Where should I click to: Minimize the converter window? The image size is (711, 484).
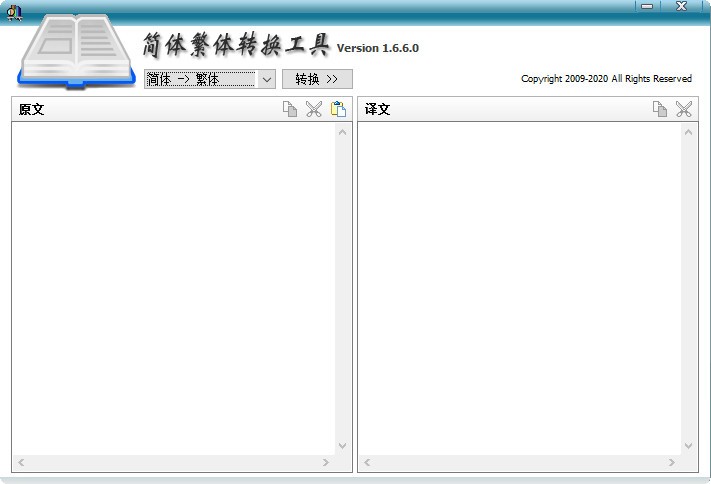tap(647, 6)
